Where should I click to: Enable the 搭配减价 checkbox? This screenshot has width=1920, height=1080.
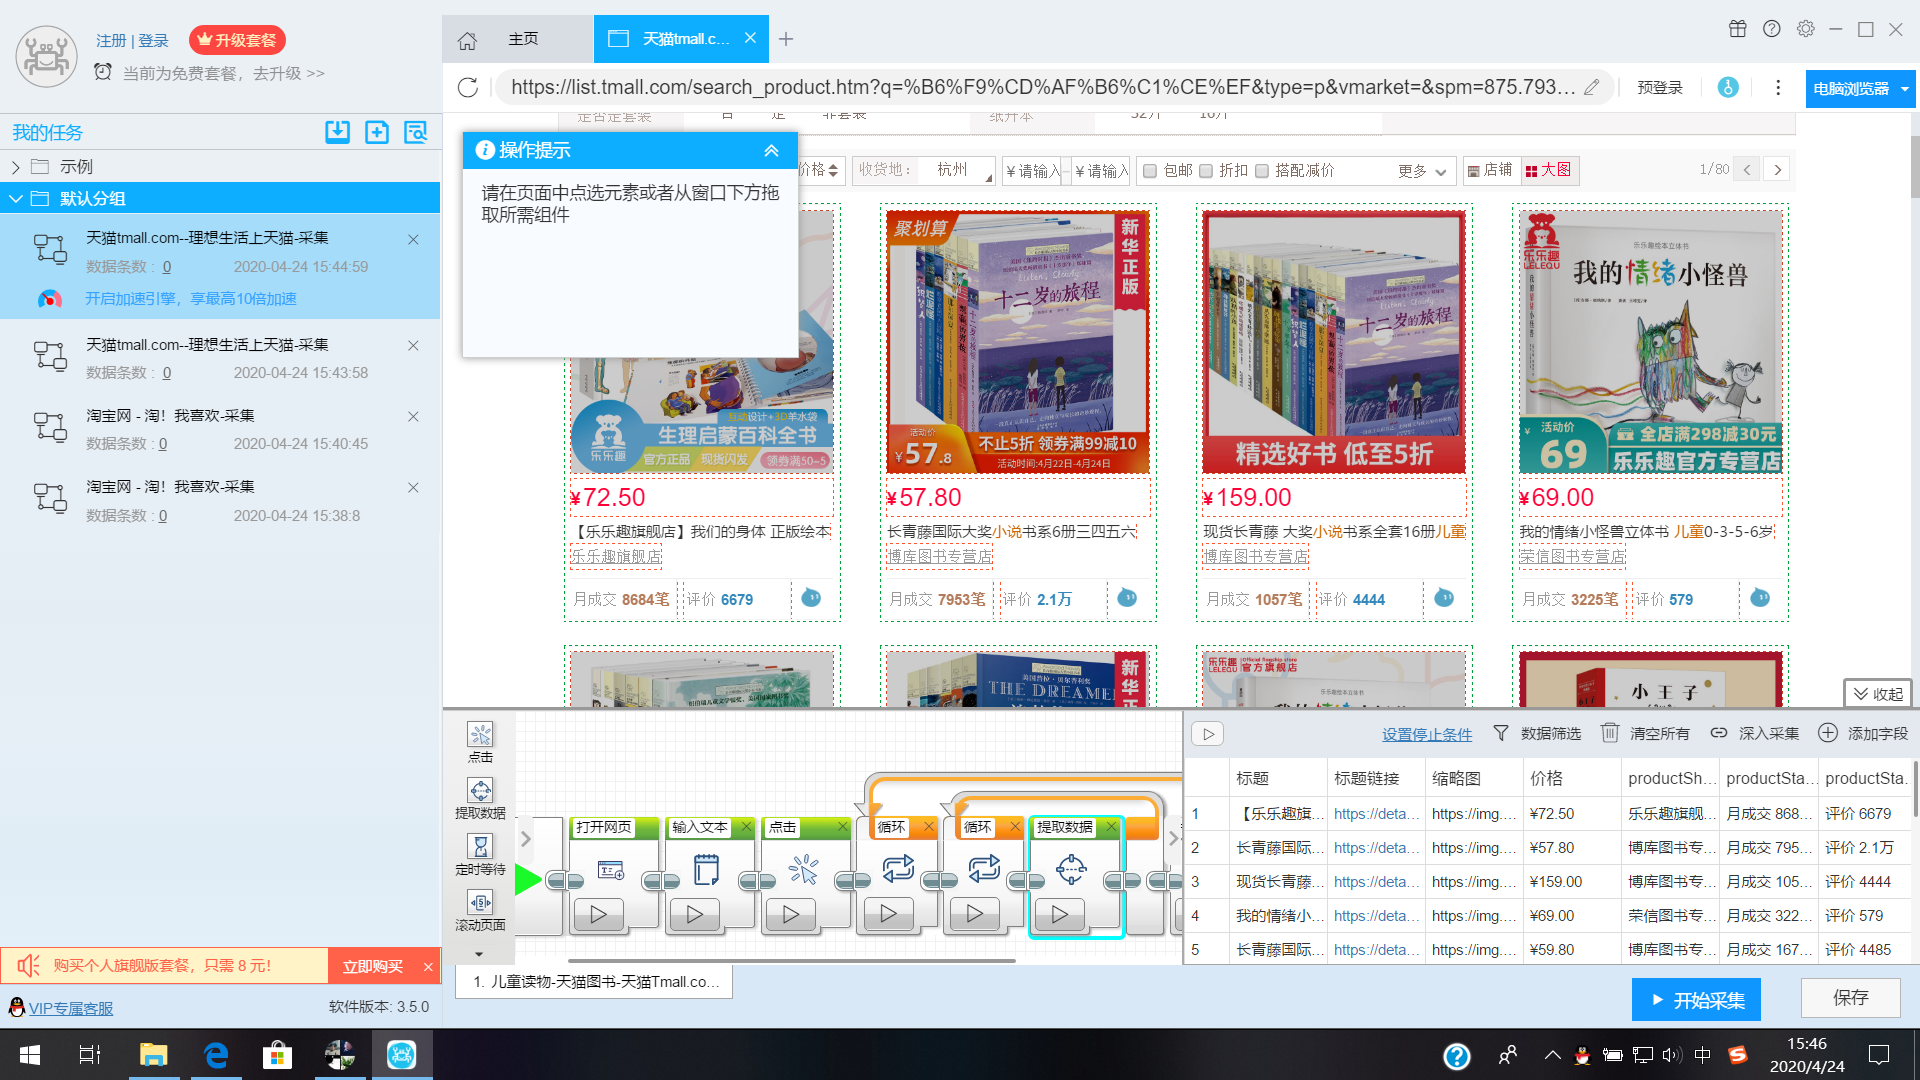(1262, 171)
